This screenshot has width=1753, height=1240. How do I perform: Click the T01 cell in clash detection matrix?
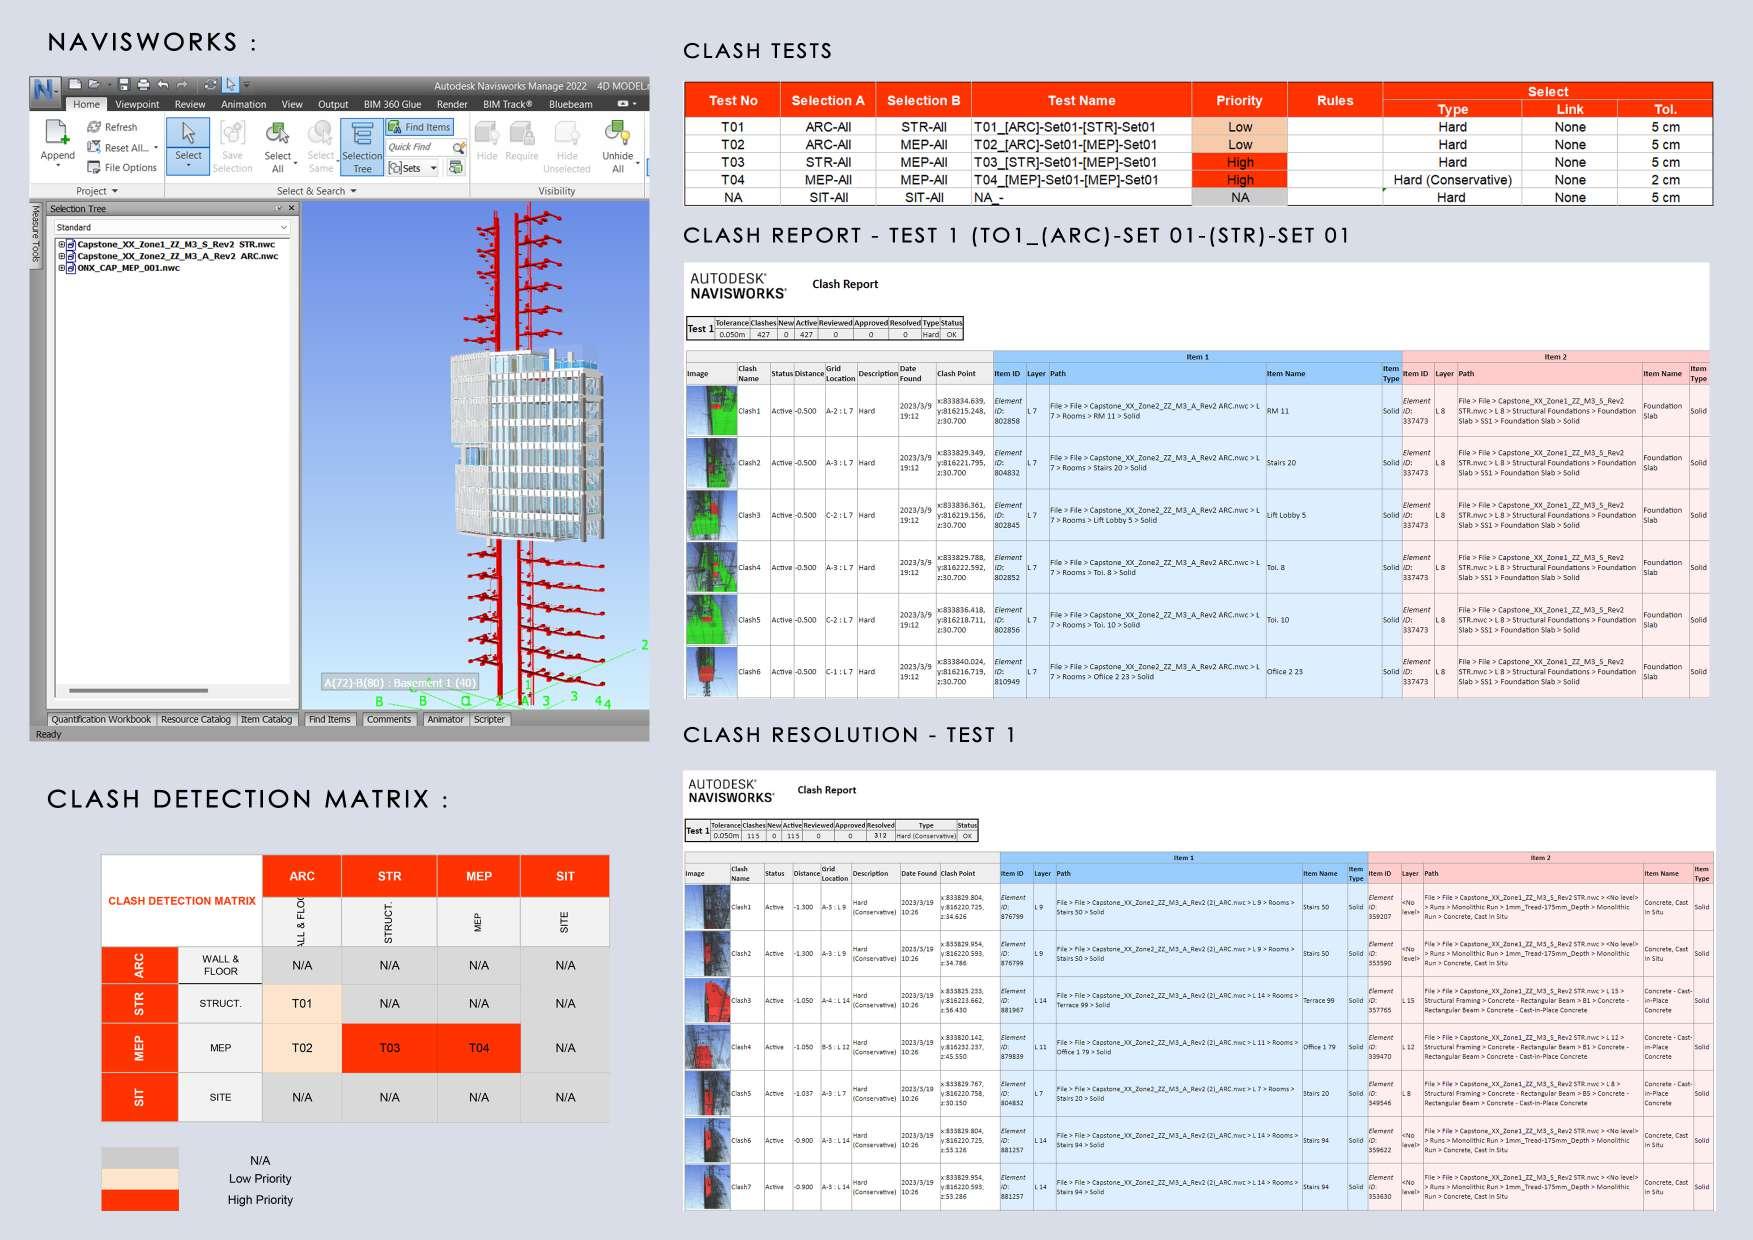click(x=302, y=1003)
